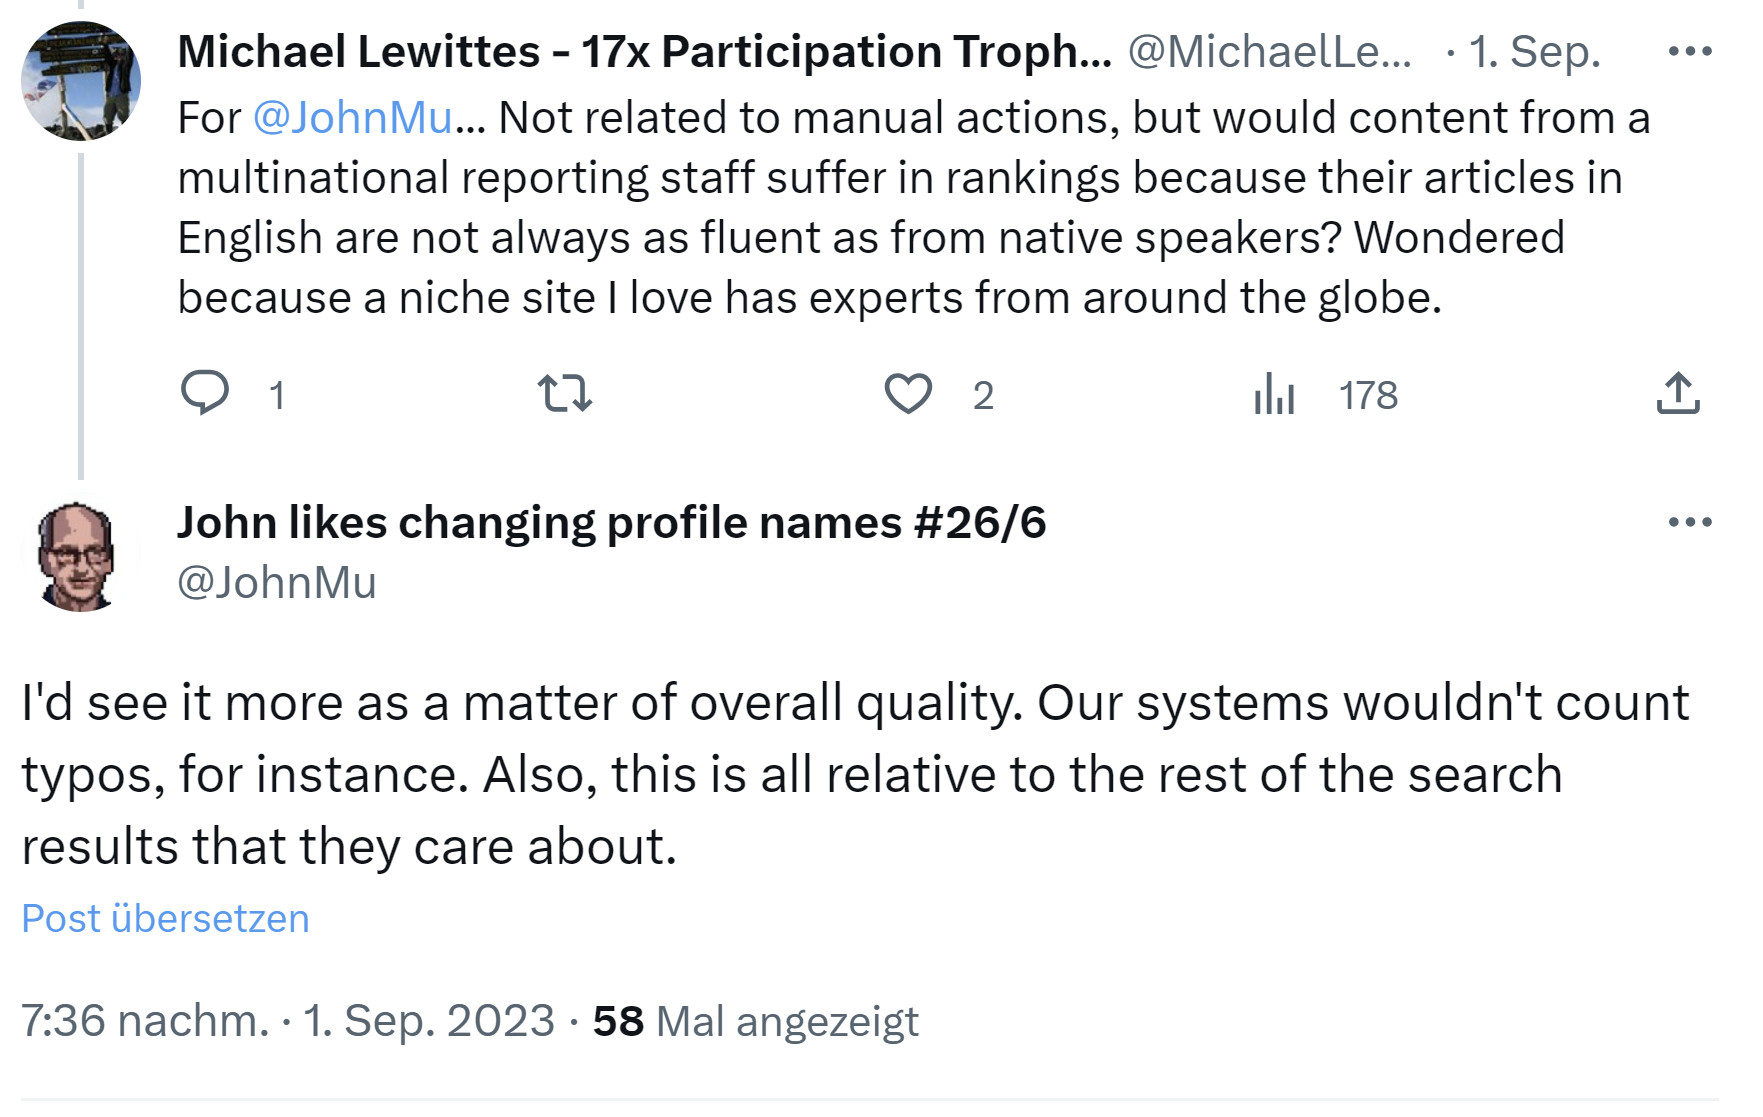This screenshot has width=1763, height=1117.
Task: Open Michael Lewittes' profile picture
Action: pos(81,81)
